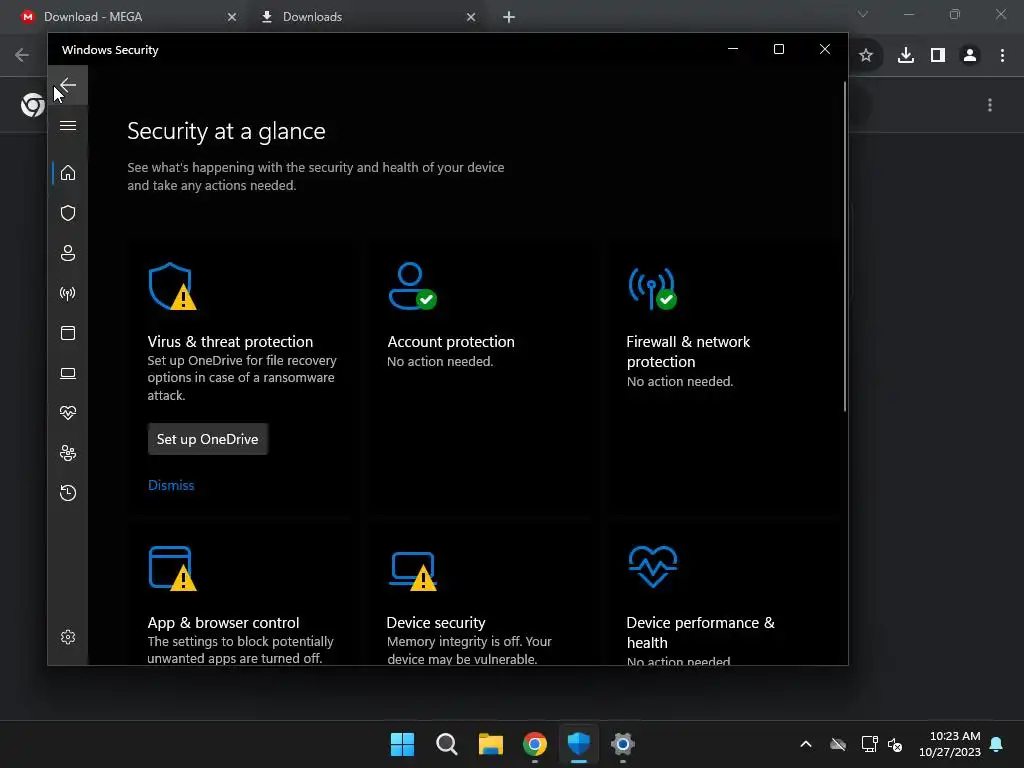Click the Windows Security vertical scrollbar
Image resolution: width=1024 pixels, height=768 pixels.
click(x=844, y=247)
